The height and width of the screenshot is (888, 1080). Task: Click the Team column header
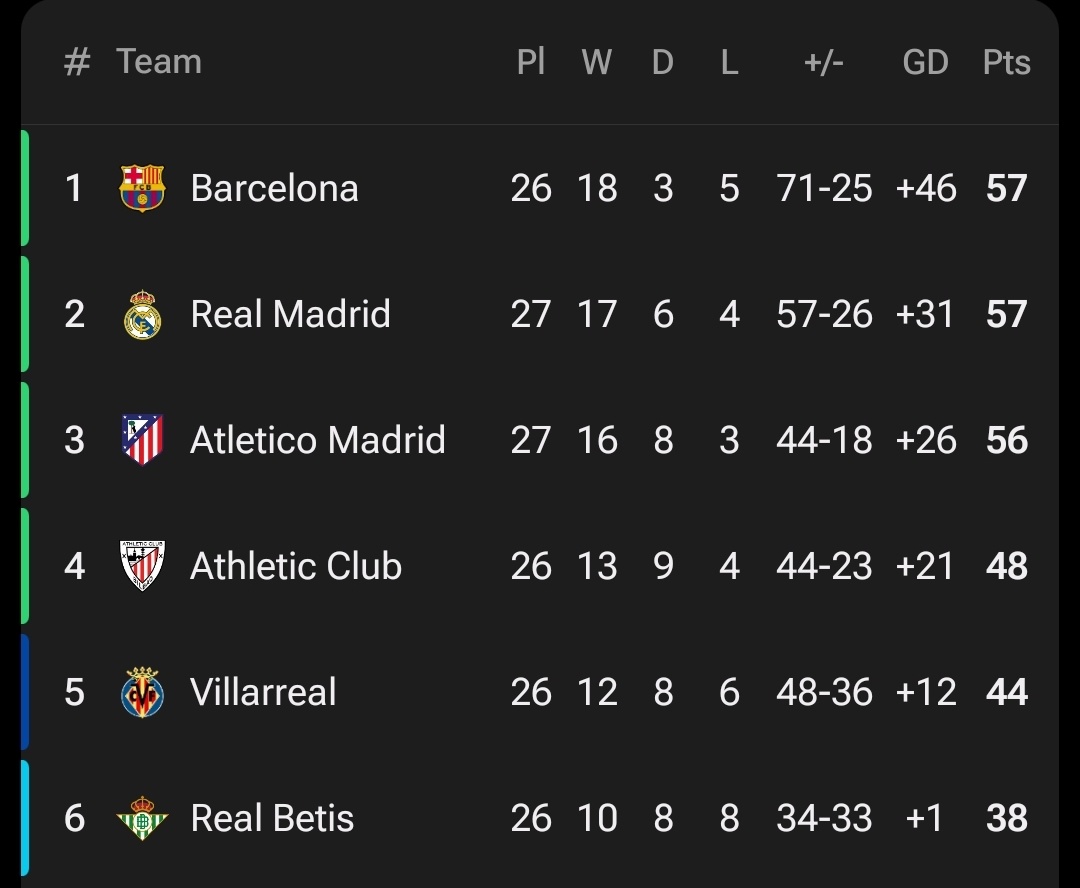(159, 61)
